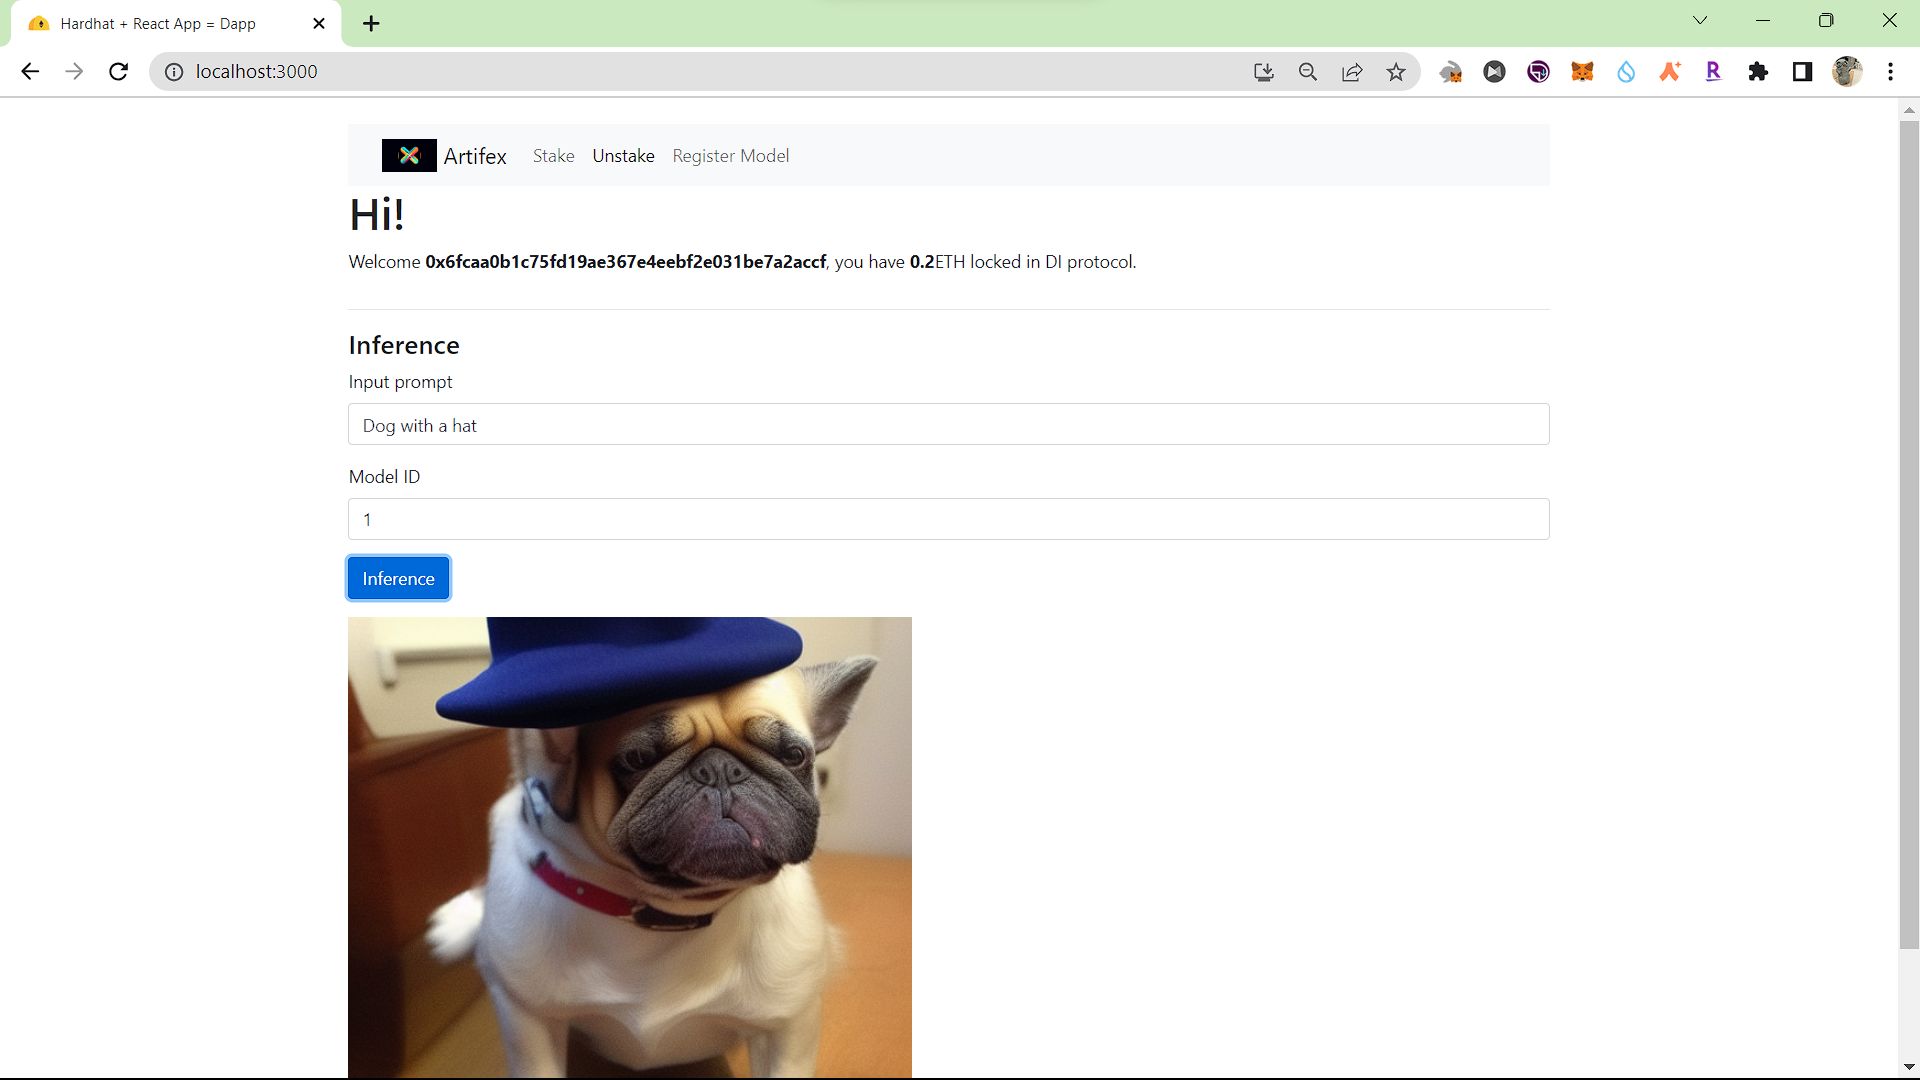The width and height of the screenshot is (1920, 1080).
Task: Click the puzzle piece extensions icon
Action: 1759,71
